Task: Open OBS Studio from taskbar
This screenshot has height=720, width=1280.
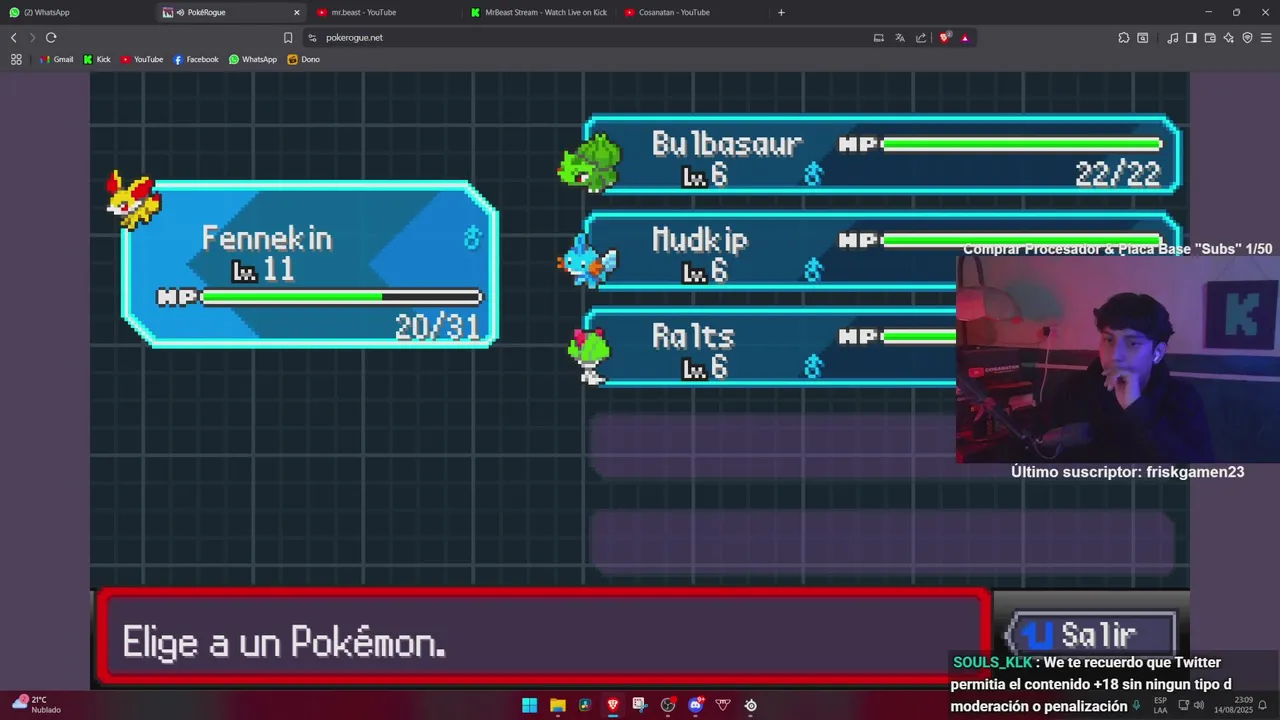Action: [x=668, y=705]
